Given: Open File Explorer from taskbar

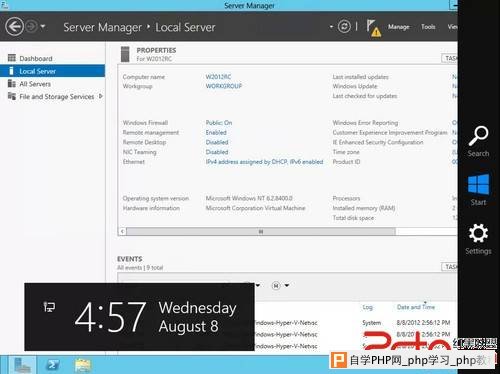Looking at the screenshot, I should coord(82,365).
